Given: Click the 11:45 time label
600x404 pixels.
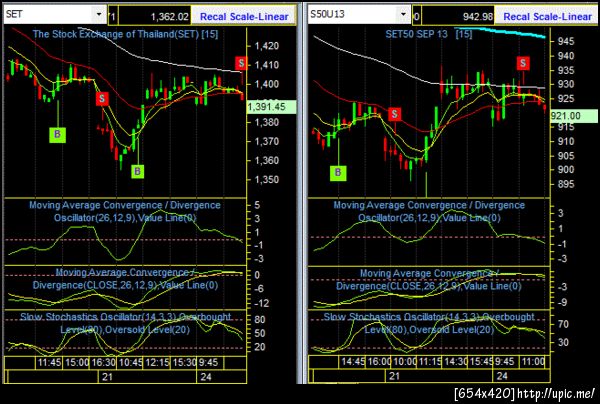Looking at the screenshot, I should (x=49, y=362).
